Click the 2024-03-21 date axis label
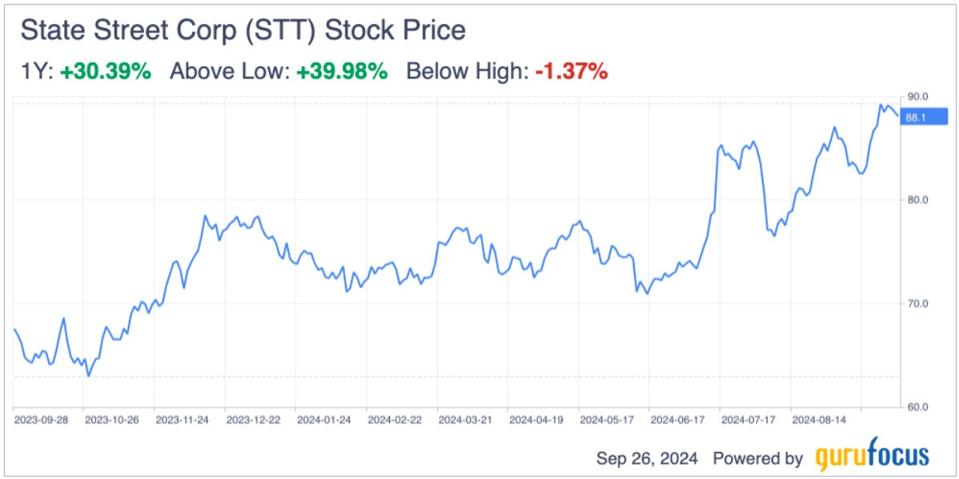The image size is (959, 479). tap(467, 419)
